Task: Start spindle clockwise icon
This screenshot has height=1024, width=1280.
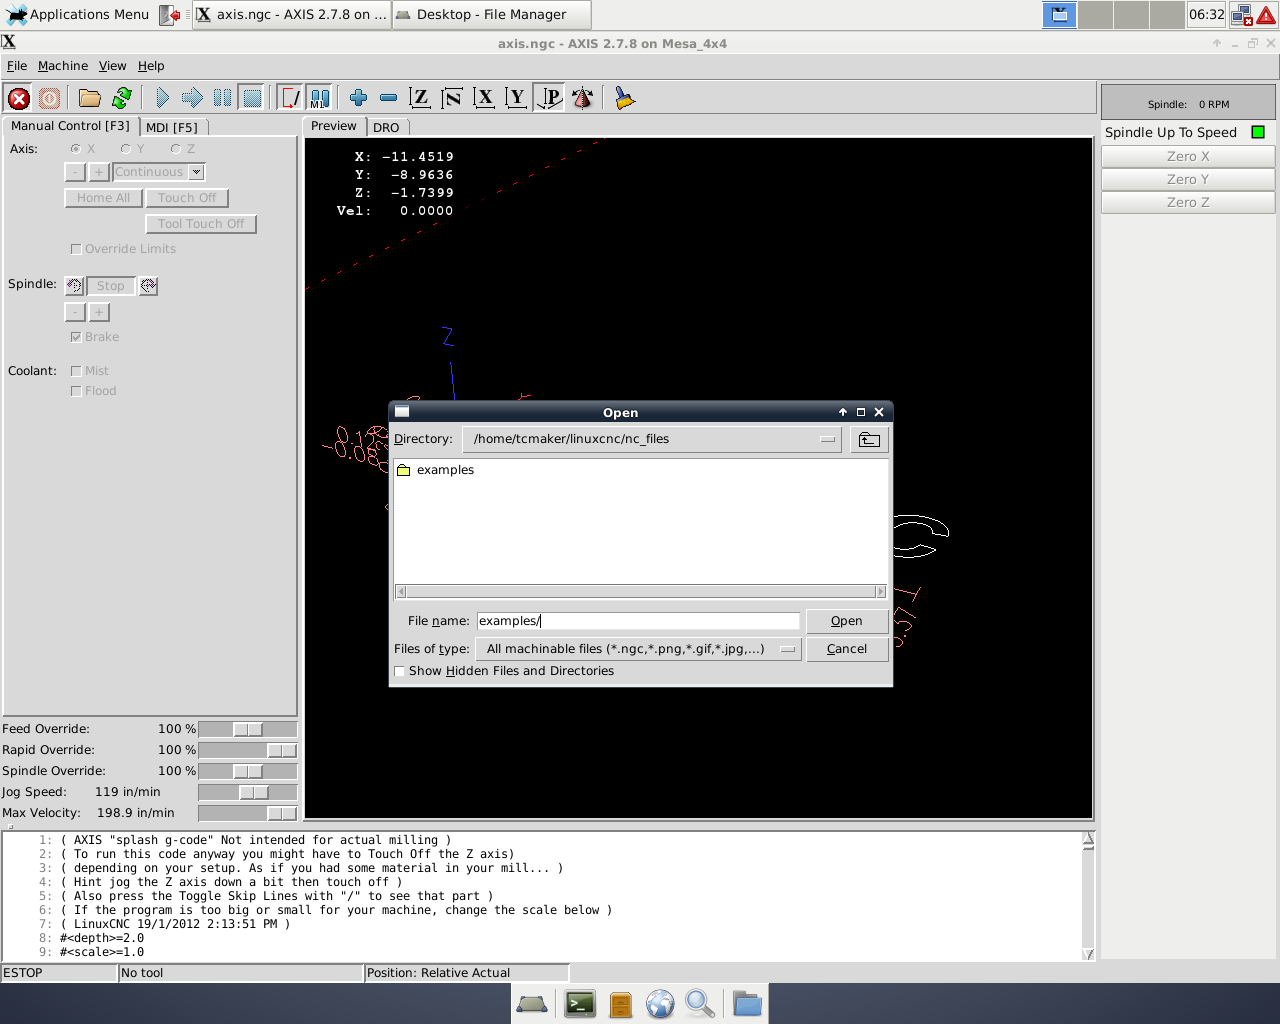Action: (148, 286)
